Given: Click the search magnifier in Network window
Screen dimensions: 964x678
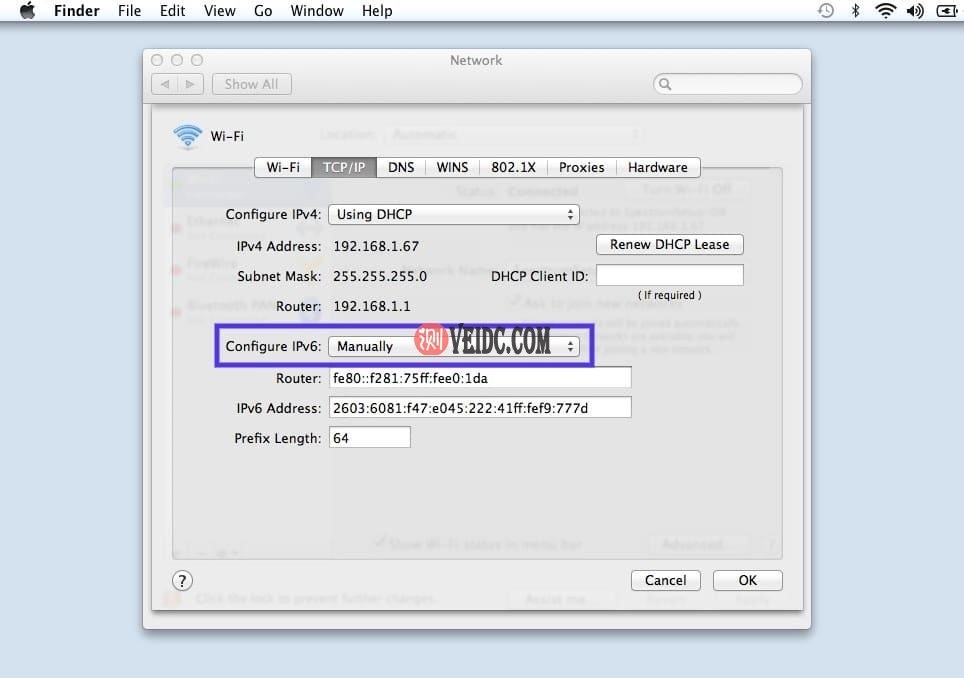Looking at the screenshot, I should pos(665,84).
